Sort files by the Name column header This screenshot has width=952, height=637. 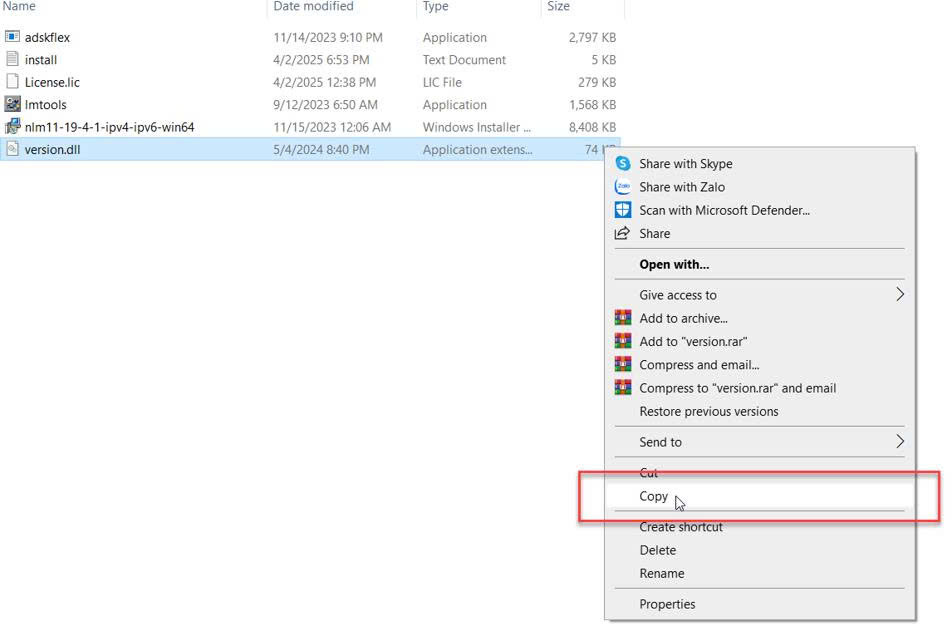coord(19,6)
